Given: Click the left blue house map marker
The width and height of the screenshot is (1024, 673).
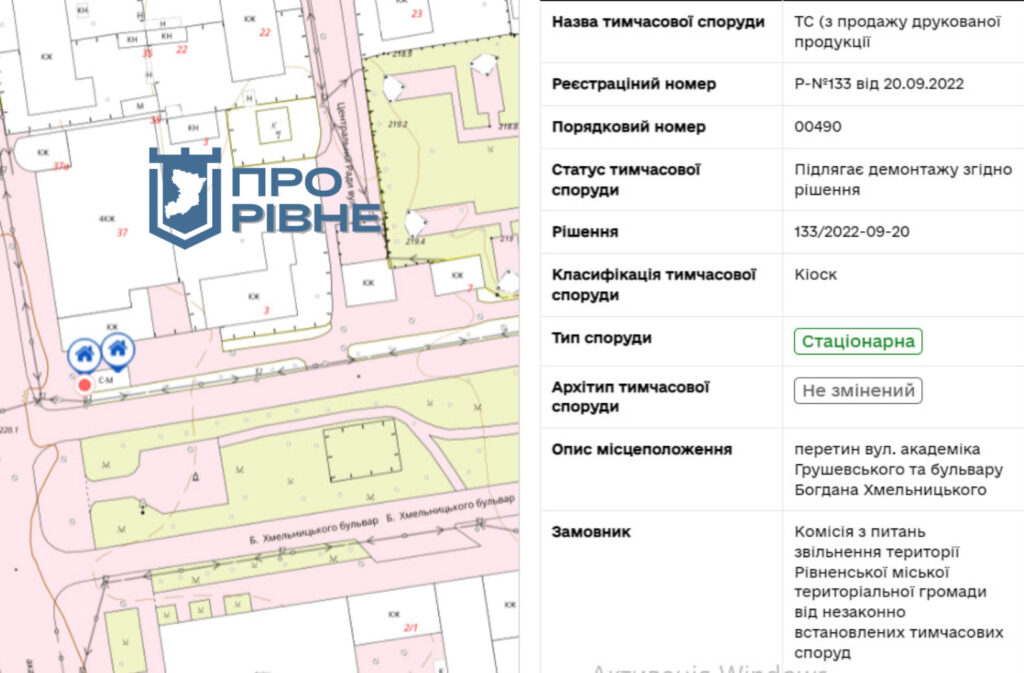Looking at the screenshot, I should point(84,354).
